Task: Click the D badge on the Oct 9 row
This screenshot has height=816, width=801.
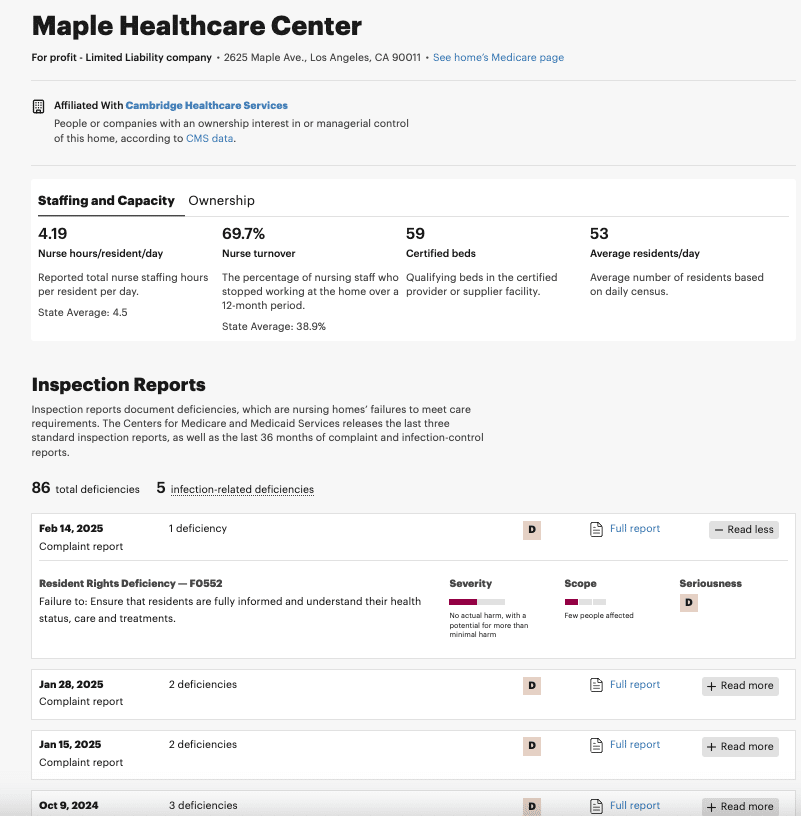Action: coord(531,806)
